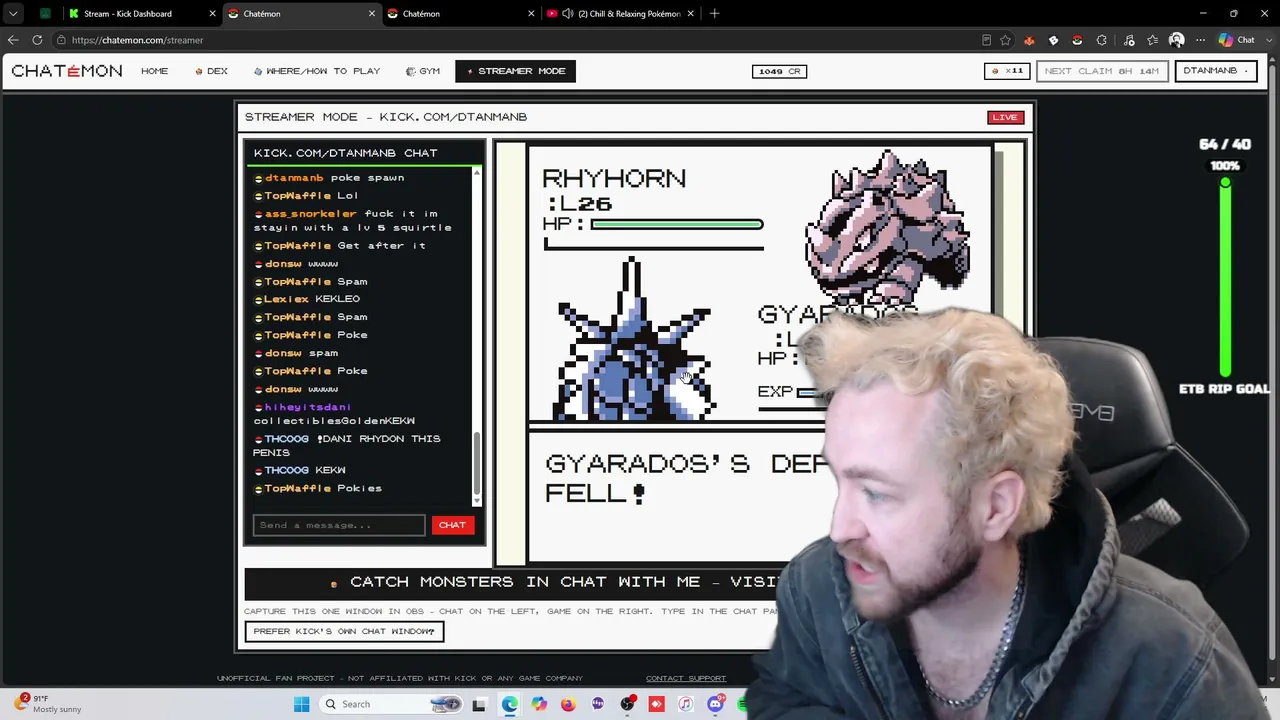Open the media control music icon
Image resolution: width=1280 pixels, height=720 pixels.
point(1129,40)
